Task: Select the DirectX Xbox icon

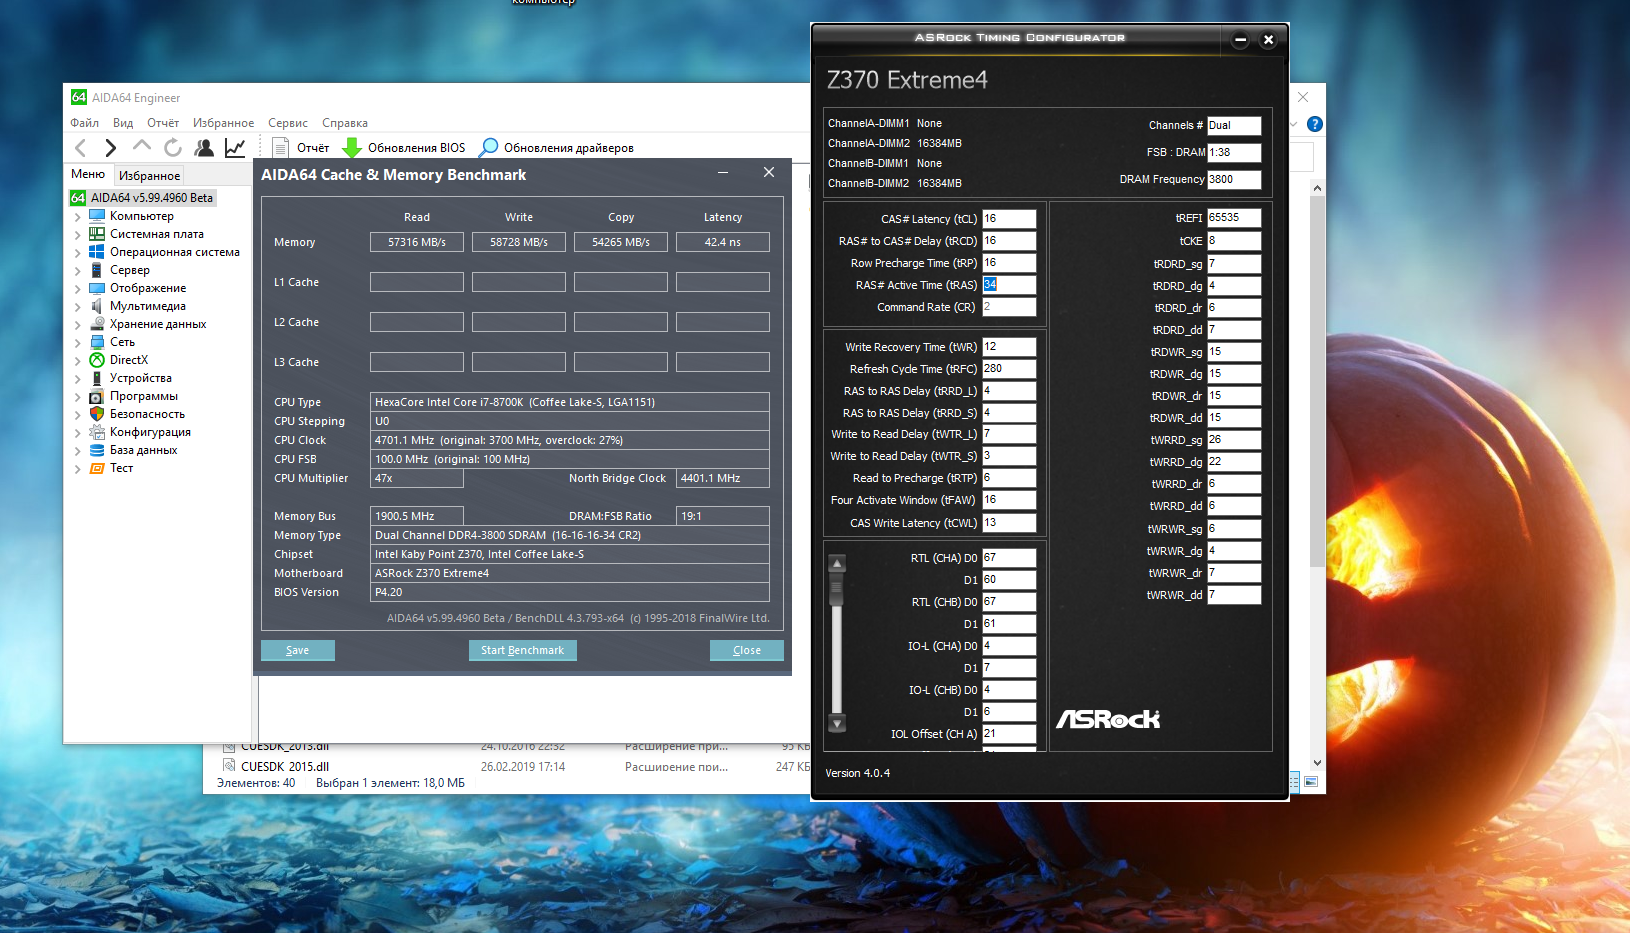Action: (x=97, y=360)
